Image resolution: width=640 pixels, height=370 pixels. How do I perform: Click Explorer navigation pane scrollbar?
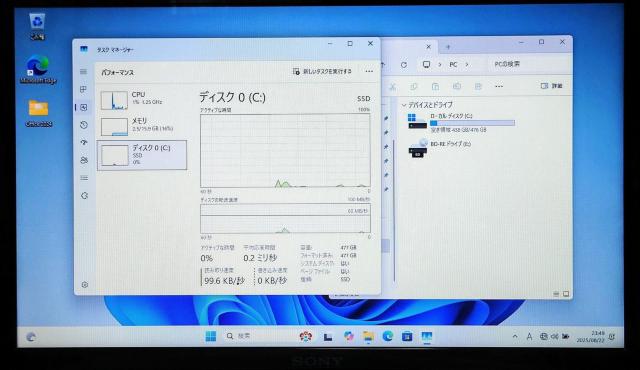click(x=394, y=210)
